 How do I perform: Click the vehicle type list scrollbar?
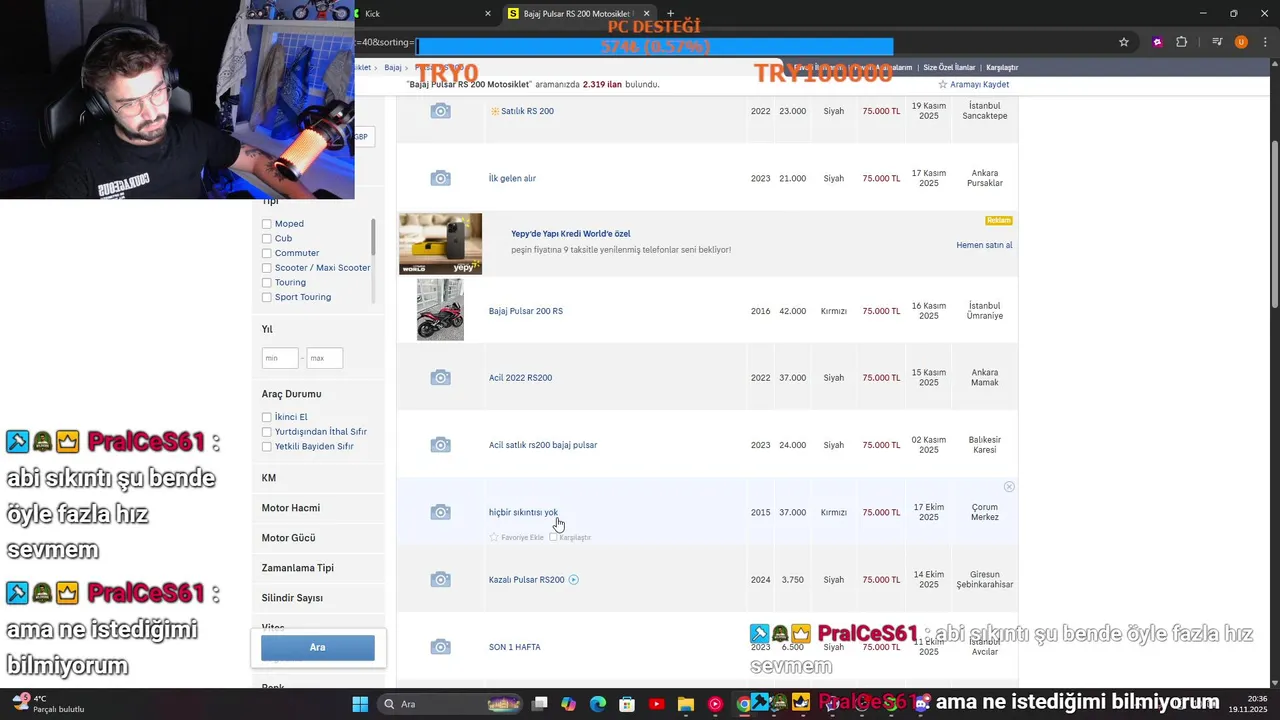[373, 238]
